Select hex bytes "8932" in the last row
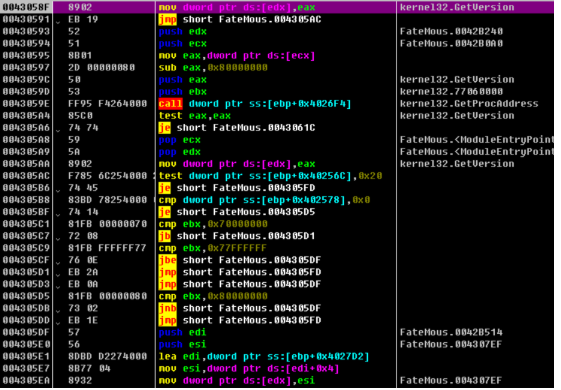The width and height of the screenshot is (561, 390). (x=80, y=381)
